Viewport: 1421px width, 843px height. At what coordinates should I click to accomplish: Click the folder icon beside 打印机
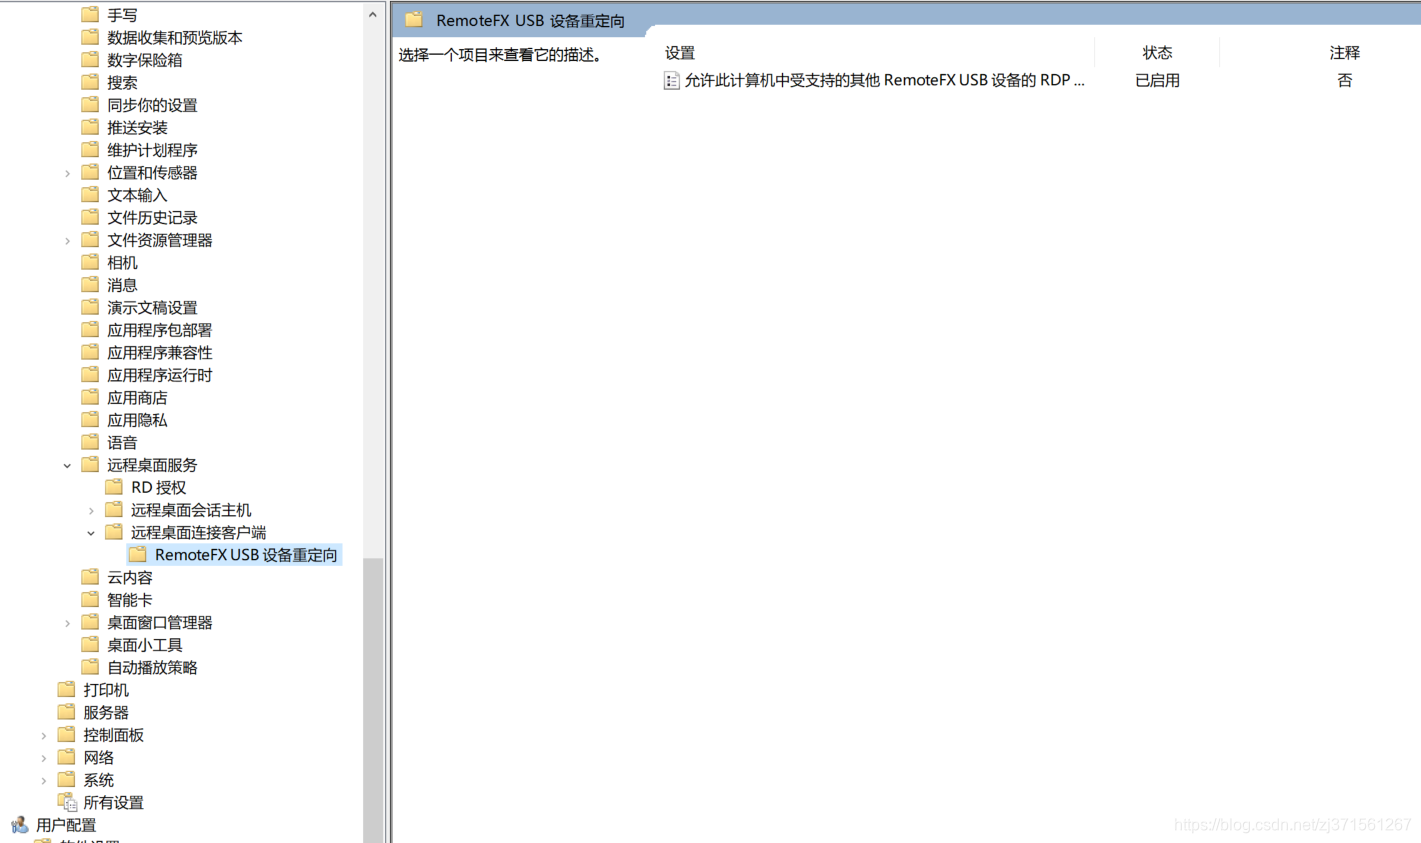pyautogui.click(x=66, y=690)
